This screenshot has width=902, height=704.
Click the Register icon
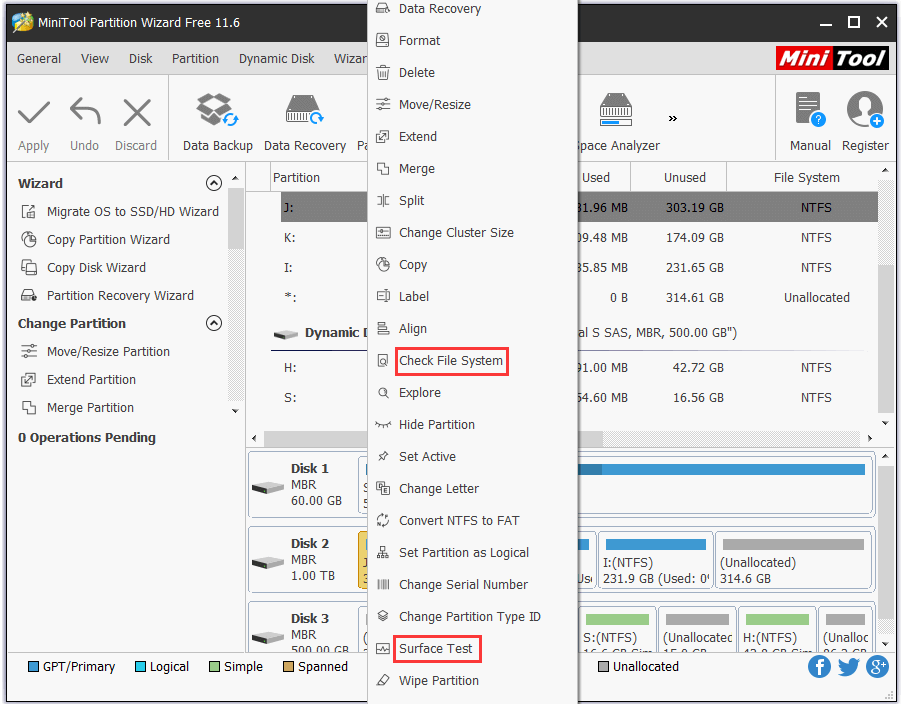(x=864, y=108)
